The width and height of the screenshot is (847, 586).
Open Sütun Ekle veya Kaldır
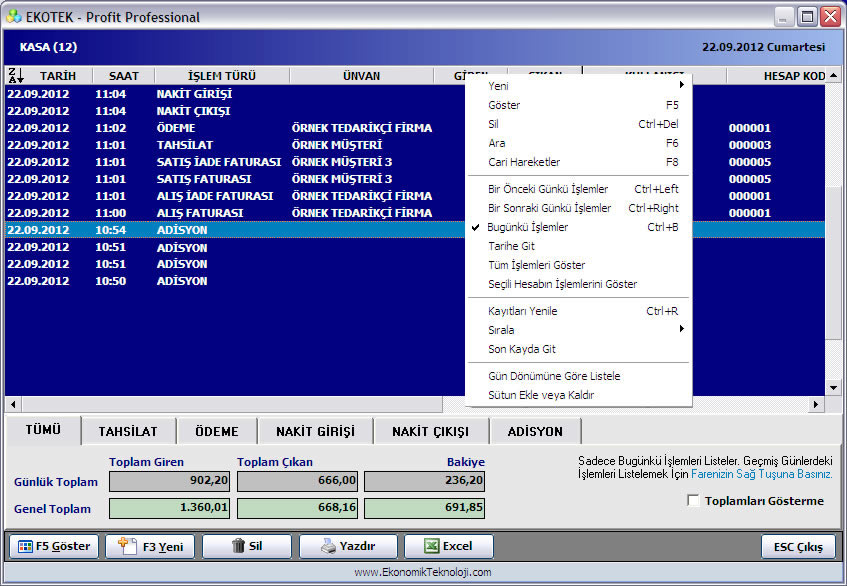(x=579, y=395)
